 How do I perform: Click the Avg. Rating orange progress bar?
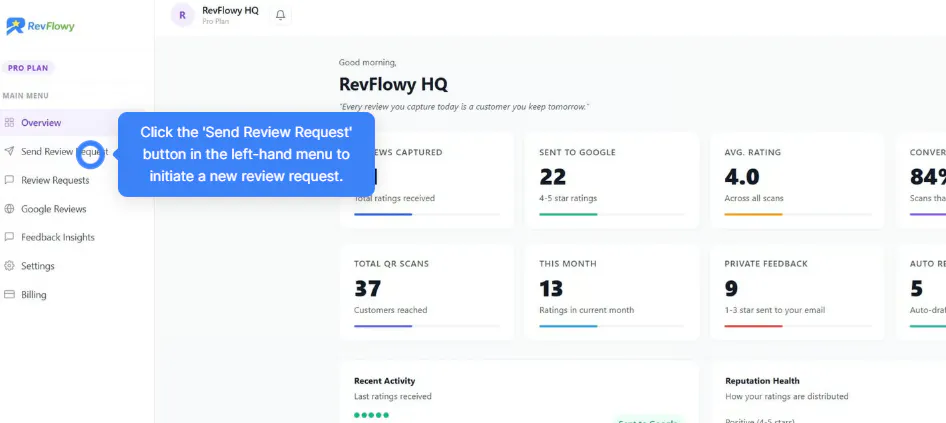pos(798,214)
